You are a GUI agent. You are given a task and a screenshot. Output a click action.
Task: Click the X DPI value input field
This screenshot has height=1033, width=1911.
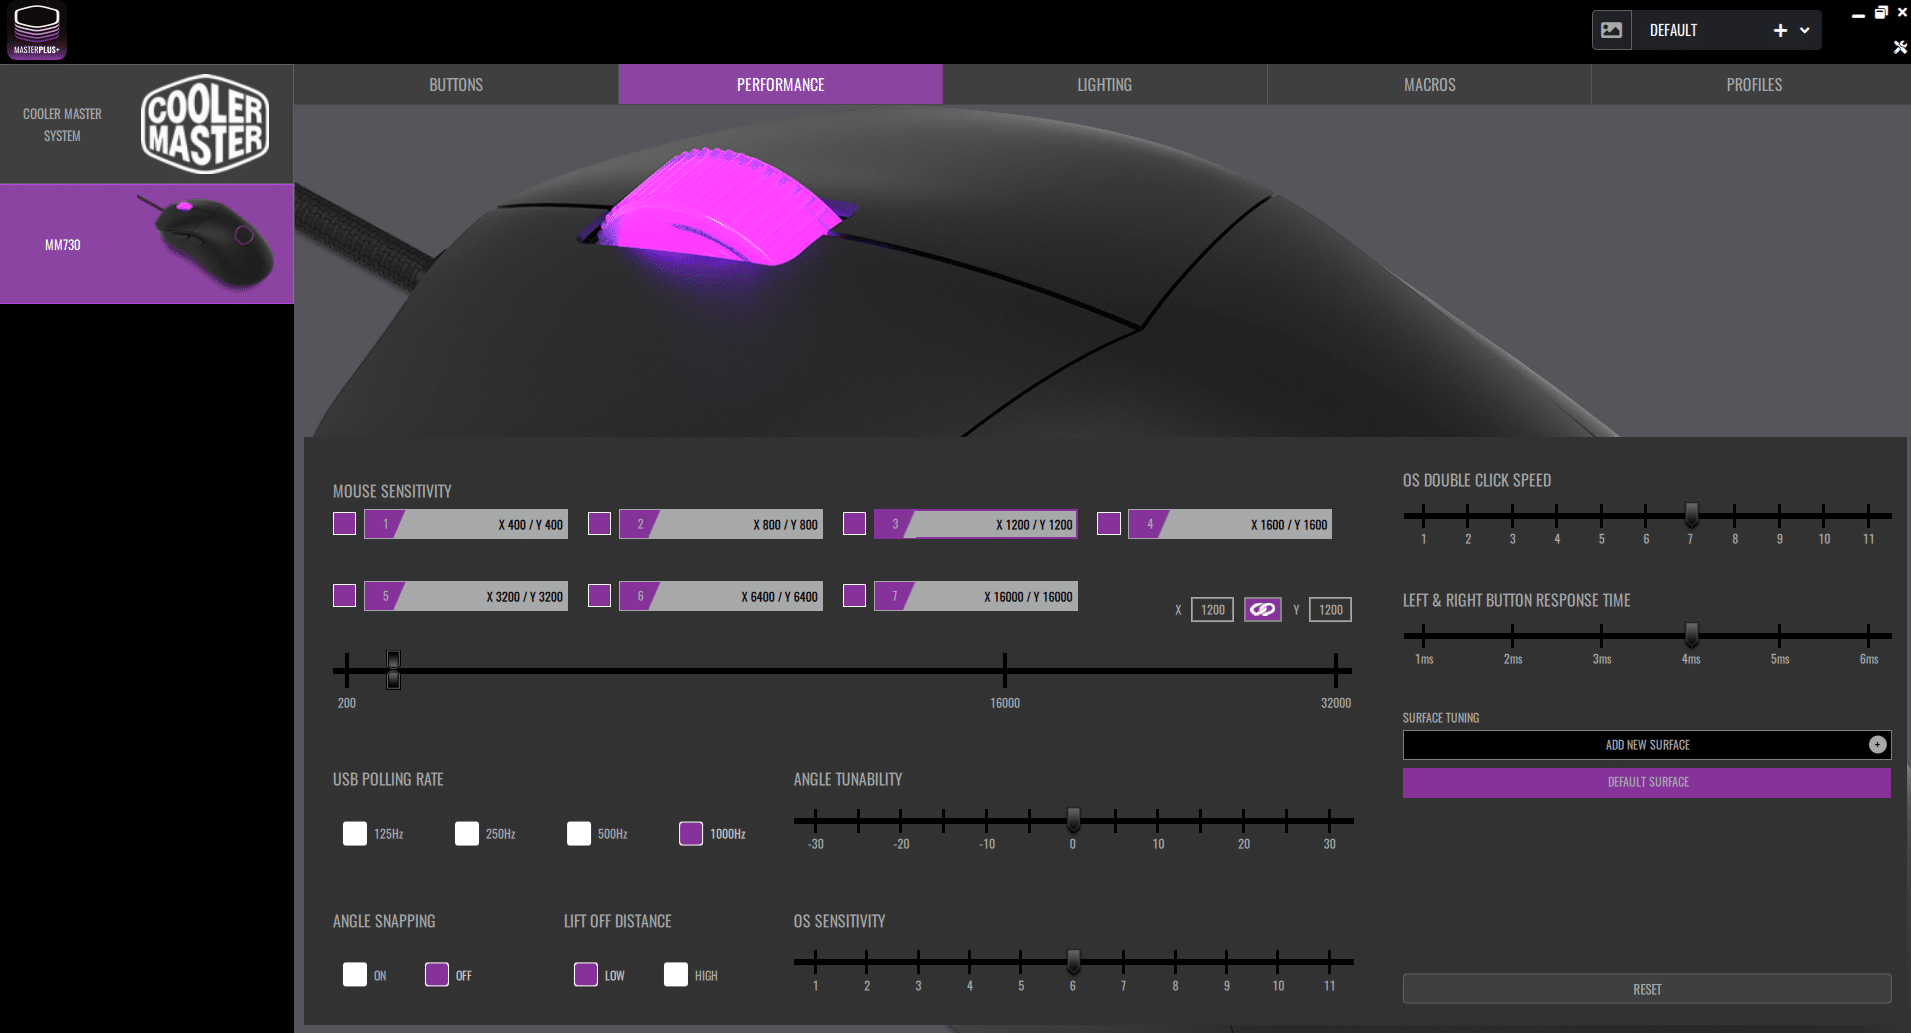coord(1212,610)
